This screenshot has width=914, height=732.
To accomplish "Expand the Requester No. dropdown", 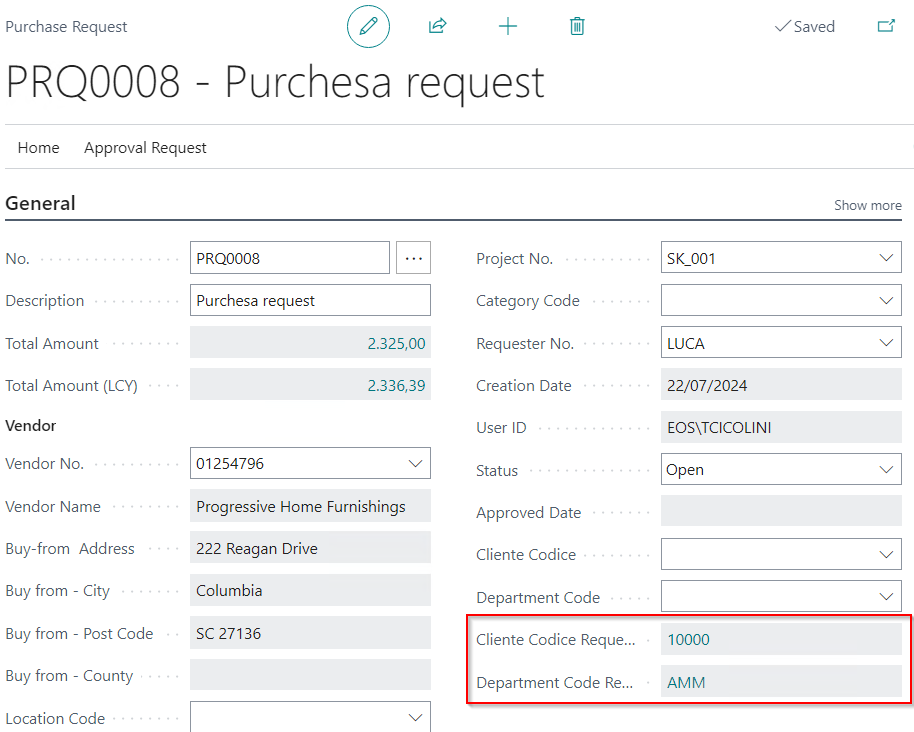I will coord(886,343).
